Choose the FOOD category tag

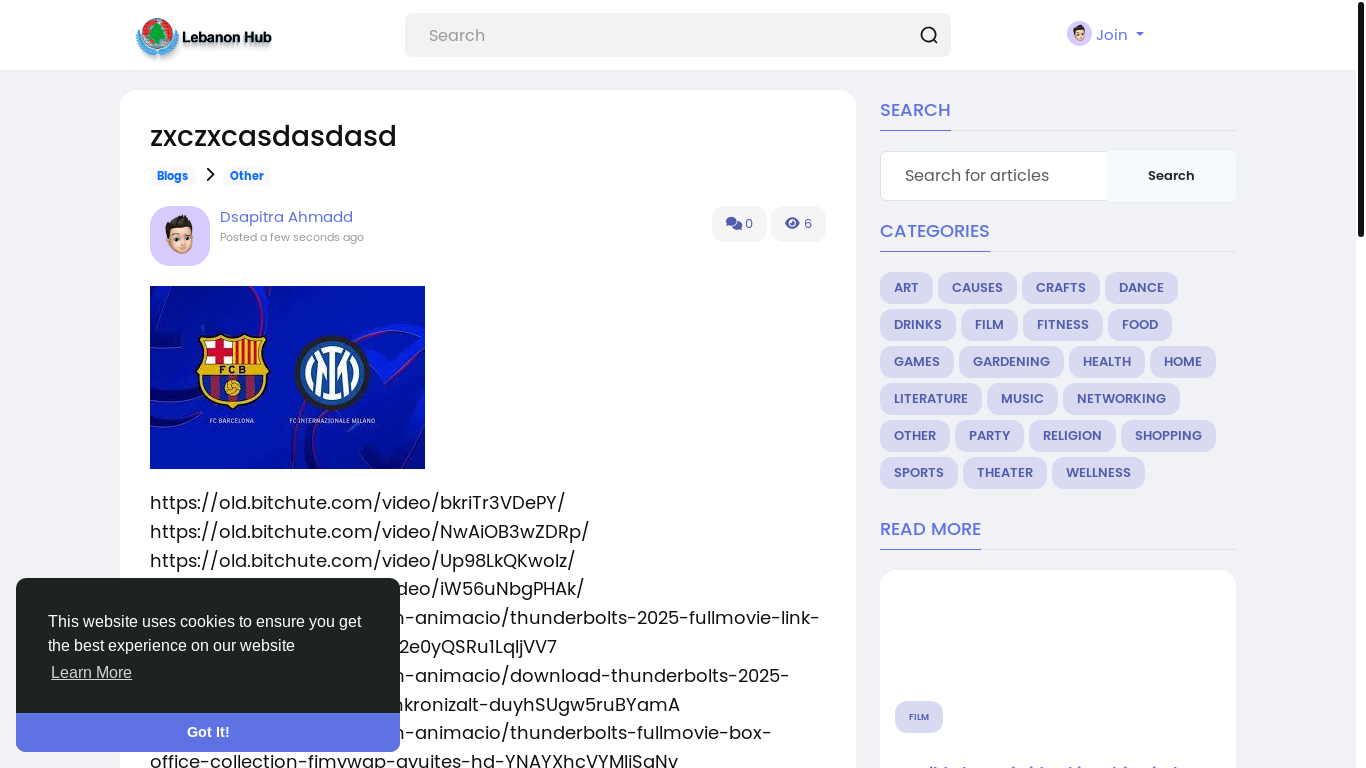tap(1139, 325)
